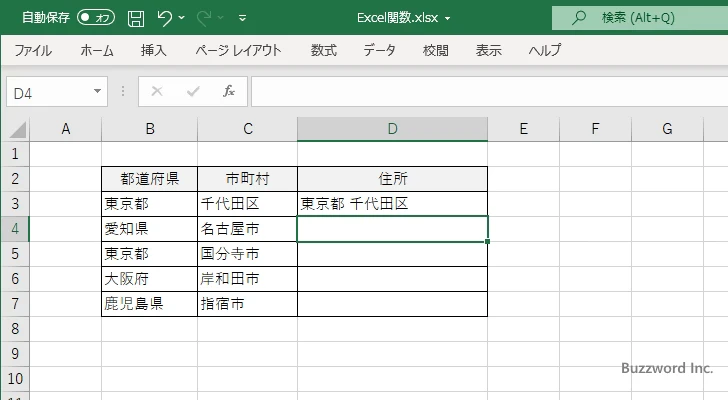Open the ヘルプ tab

point(545,50)
